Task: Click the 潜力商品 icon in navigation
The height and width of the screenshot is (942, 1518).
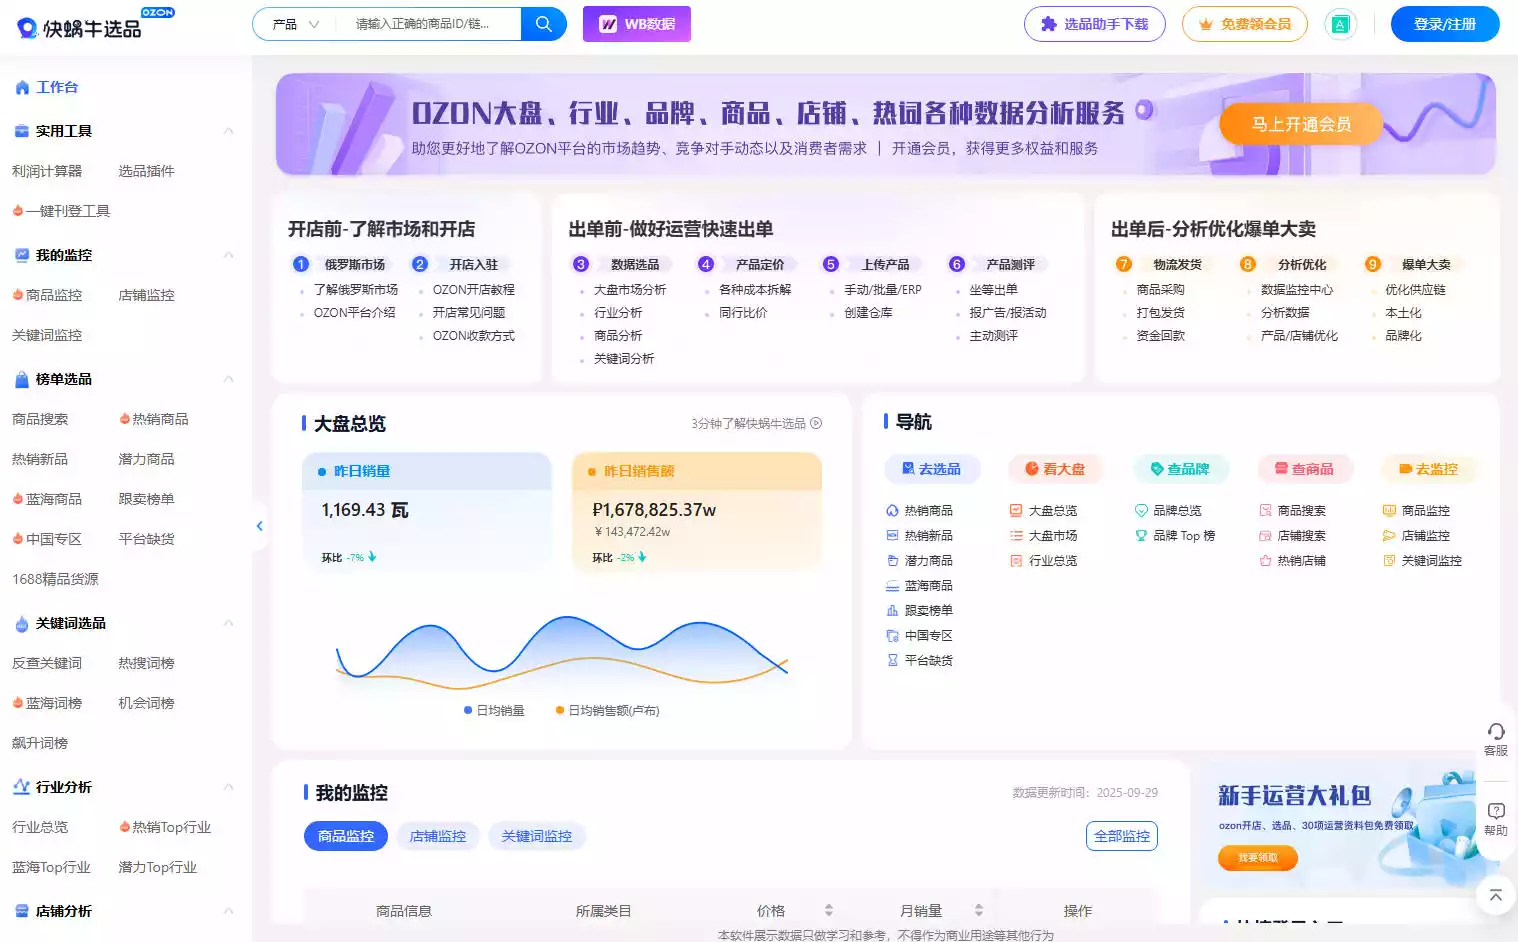Action: point(892,560)
